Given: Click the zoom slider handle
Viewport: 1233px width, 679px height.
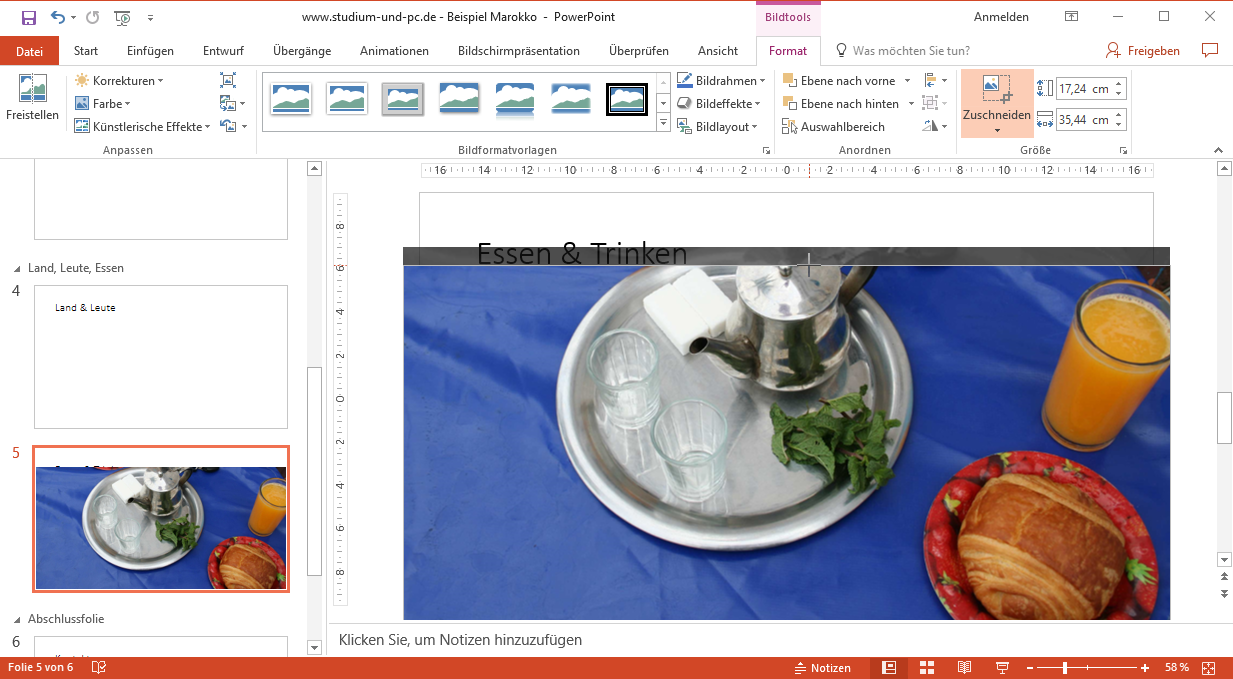Looking at the screenshot, I should (x=1065, y=667).
